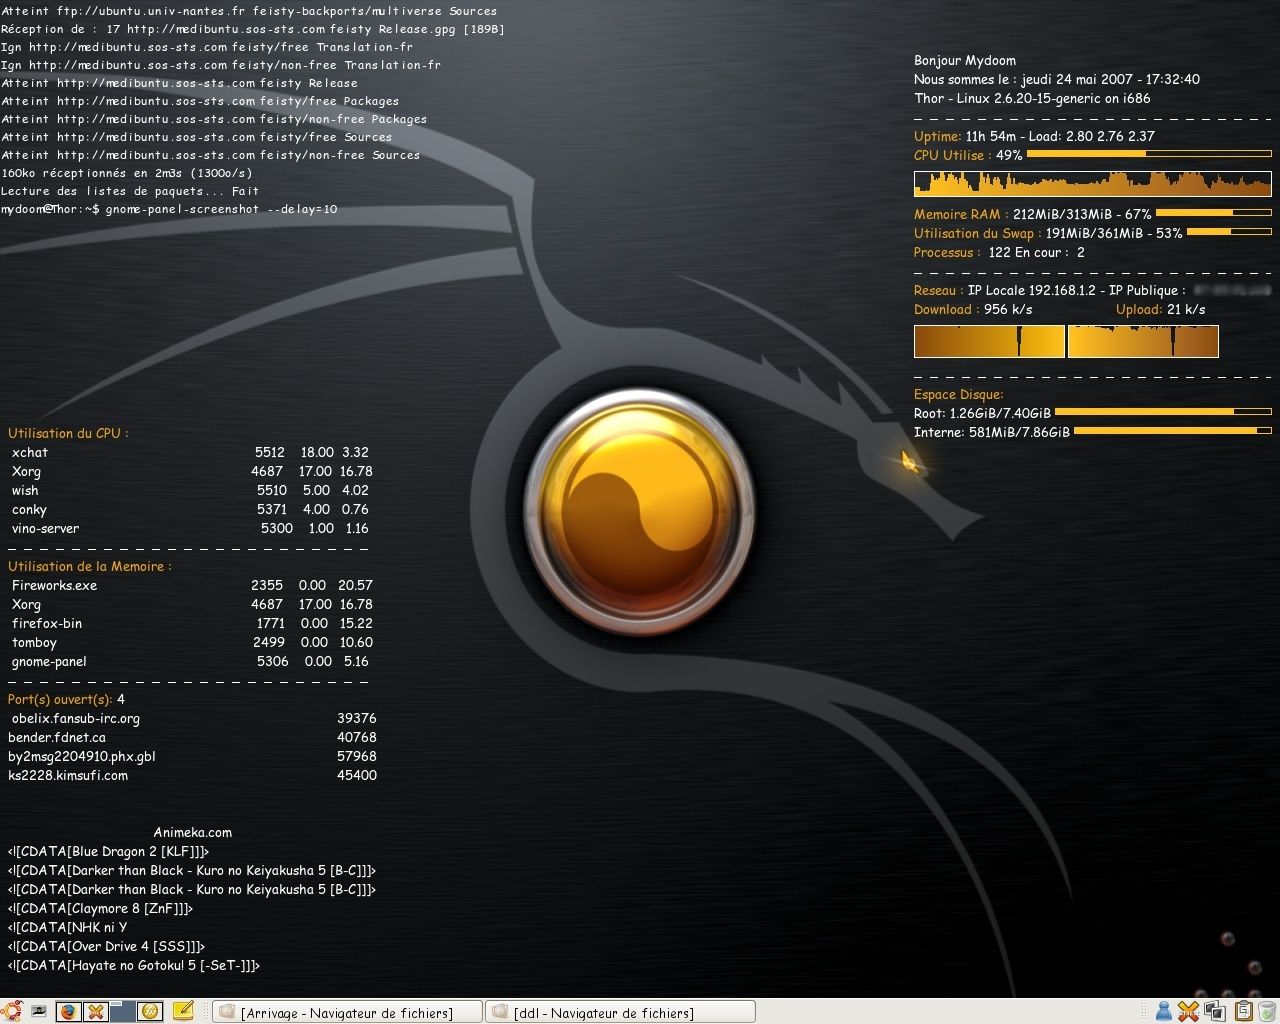Click the folder icon on the Arrivage taskbar button
This screenshot has height=1024, width=1280.
[x=227, y=1012]
